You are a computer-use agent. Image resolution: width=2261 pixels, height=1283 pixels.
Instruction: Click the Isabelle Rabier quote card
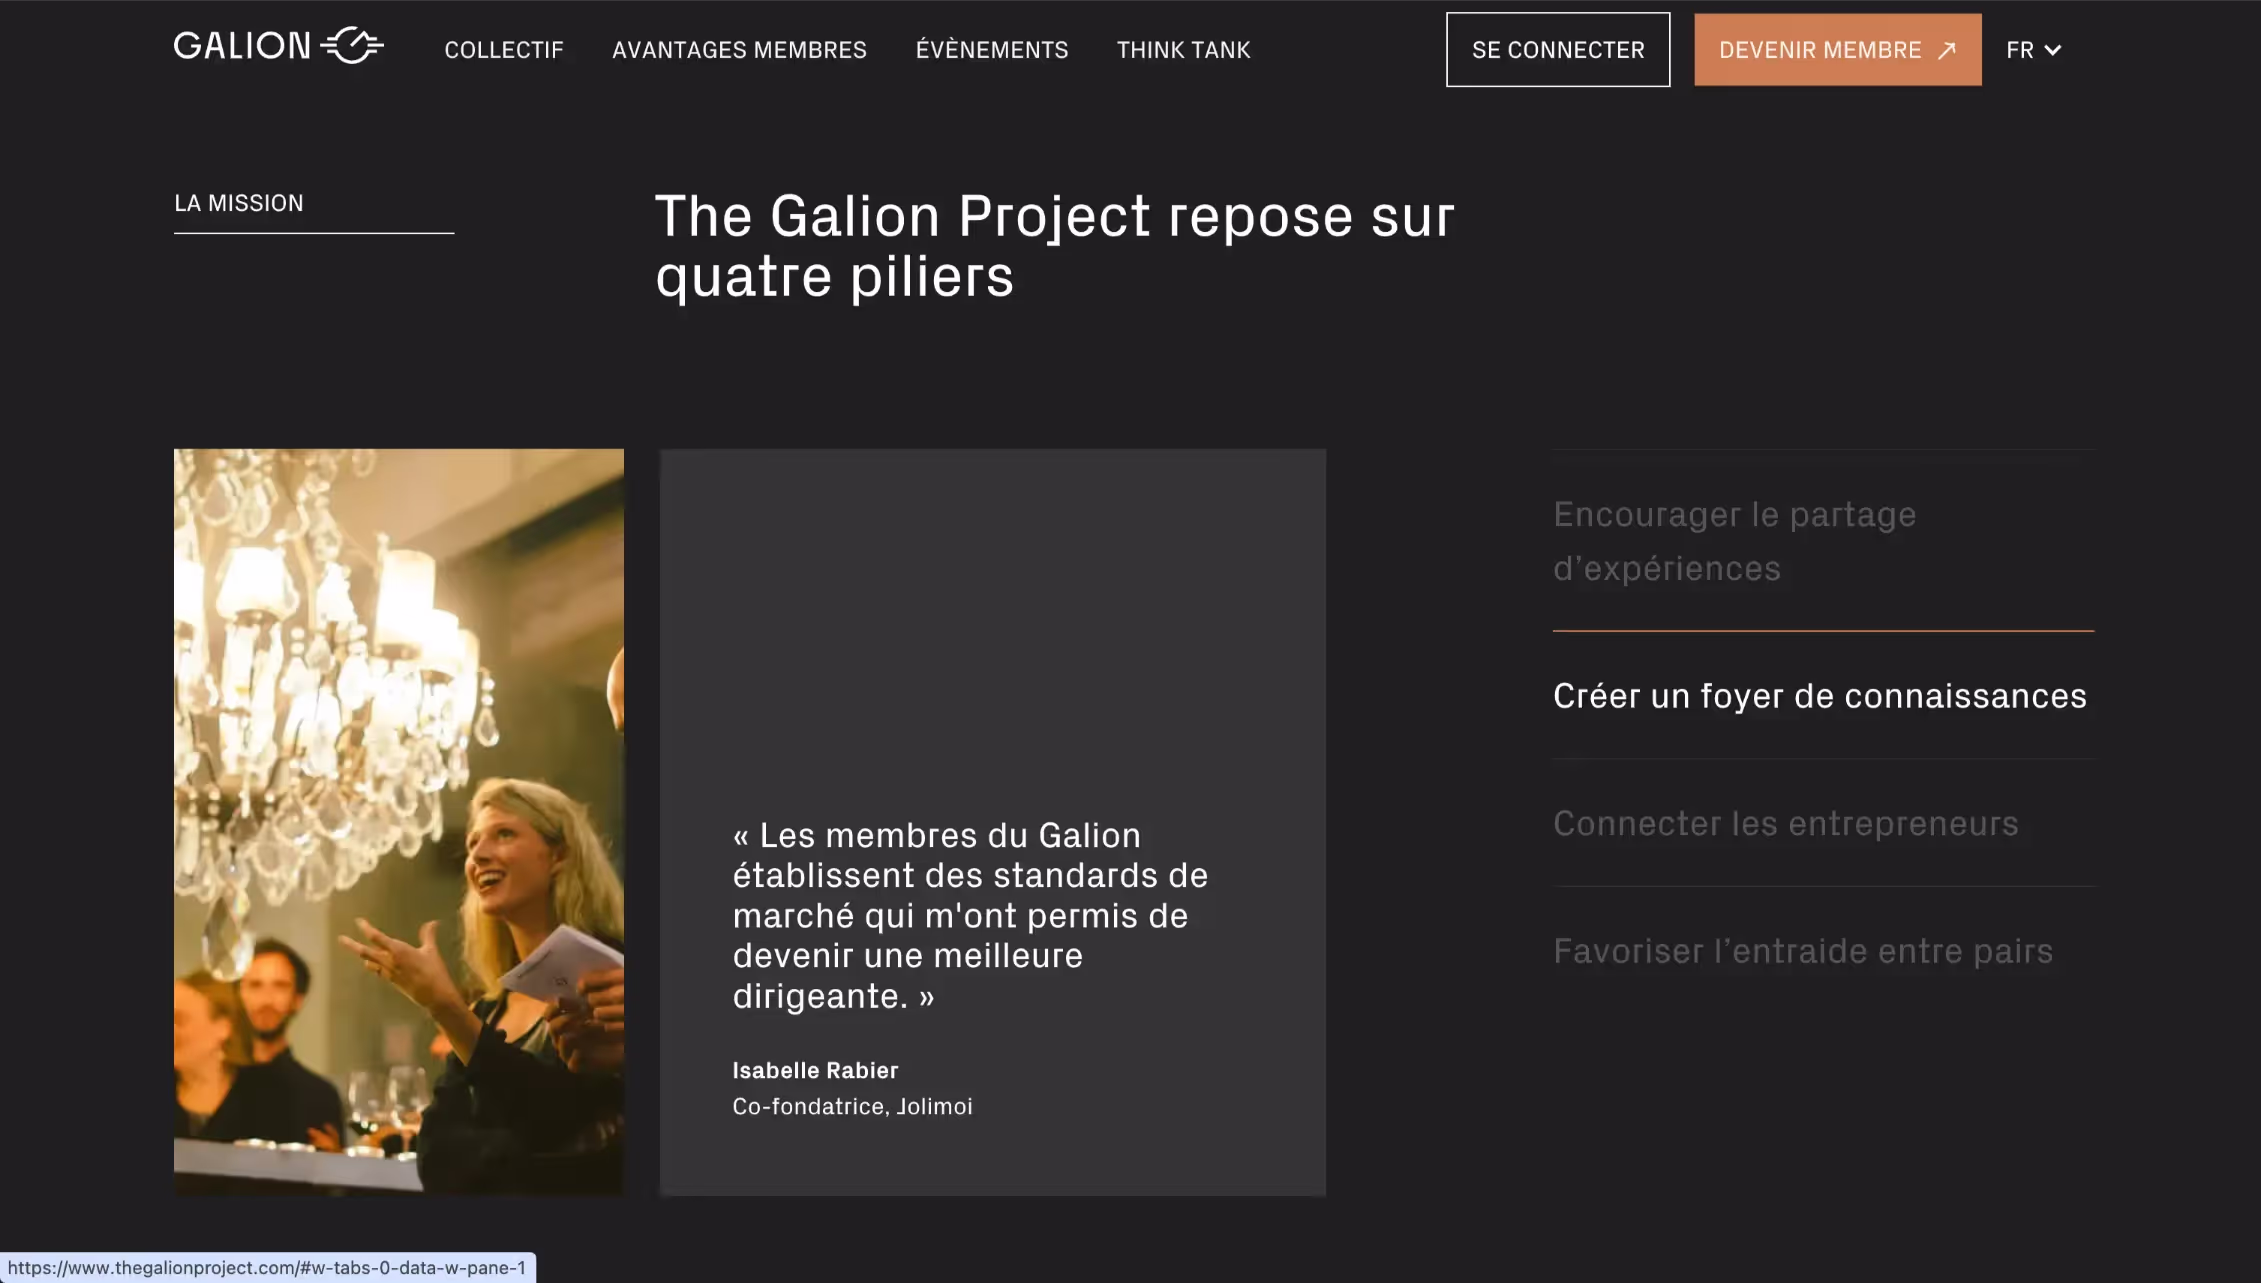(x=992, y=822)
